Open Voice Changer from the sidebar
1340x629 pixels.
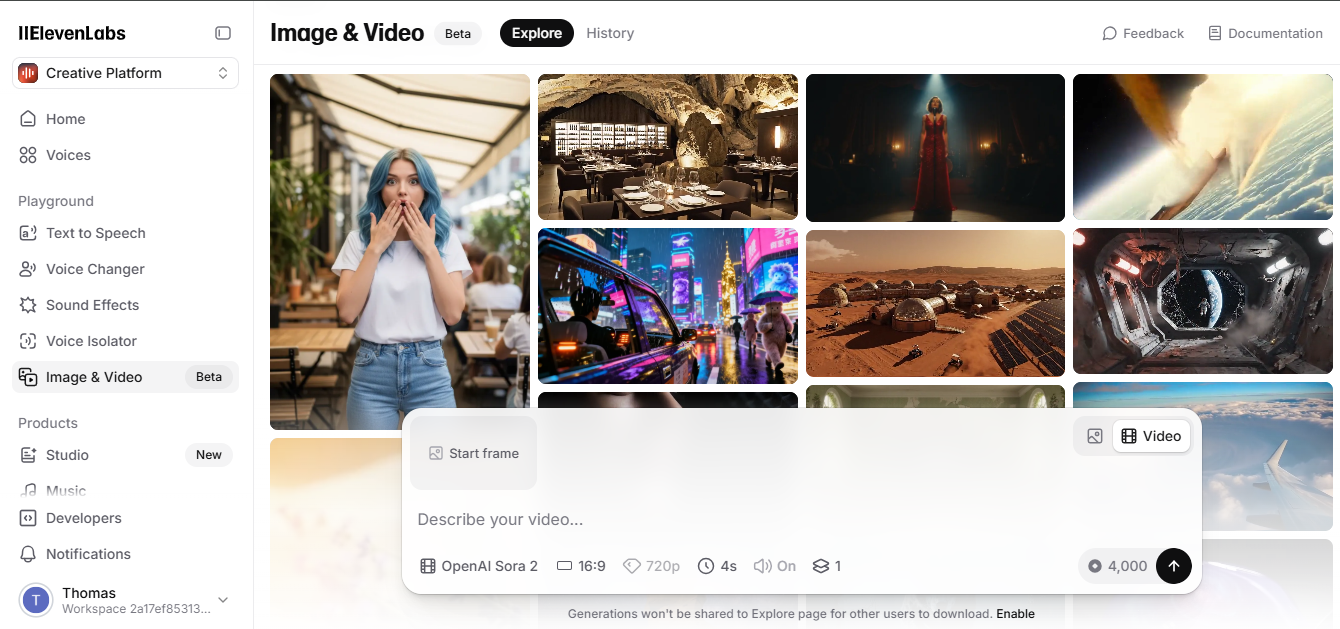tap(95, 269)
